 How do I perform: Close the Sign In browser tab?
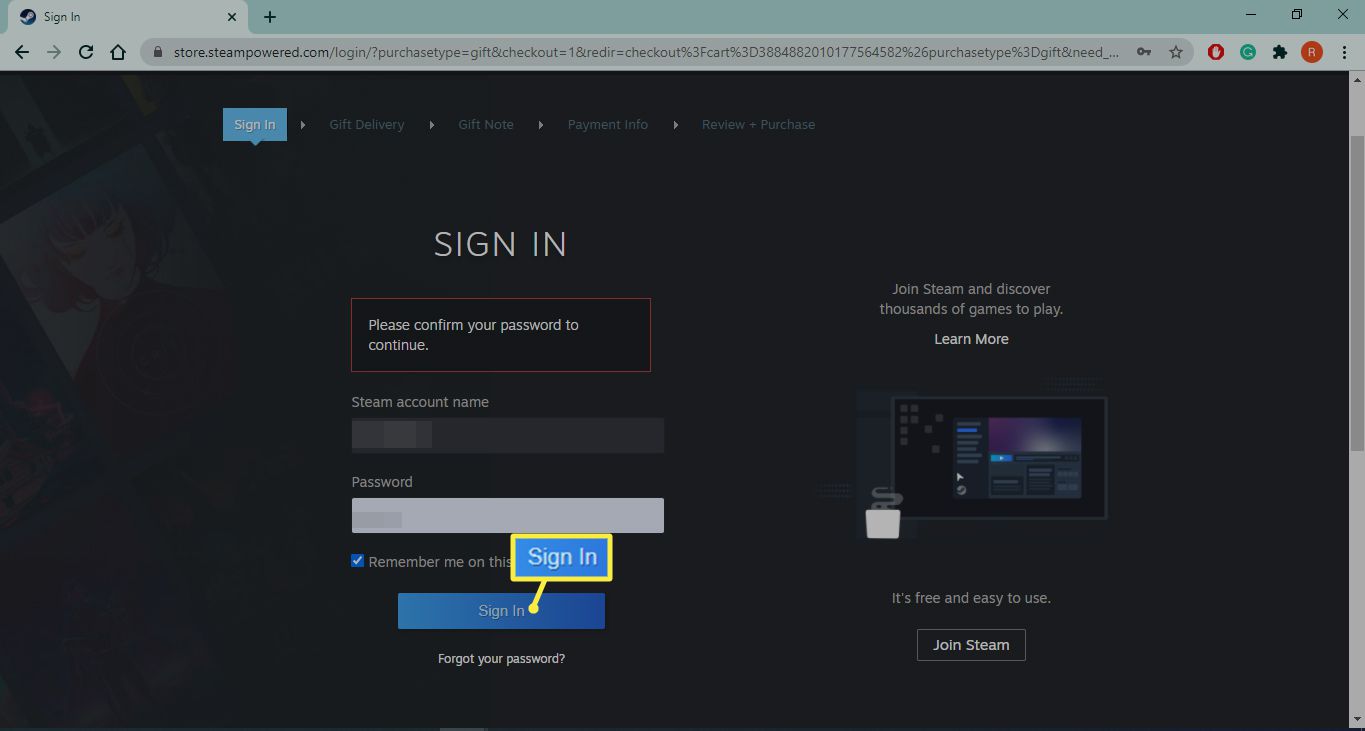click(x=232, y=17)
